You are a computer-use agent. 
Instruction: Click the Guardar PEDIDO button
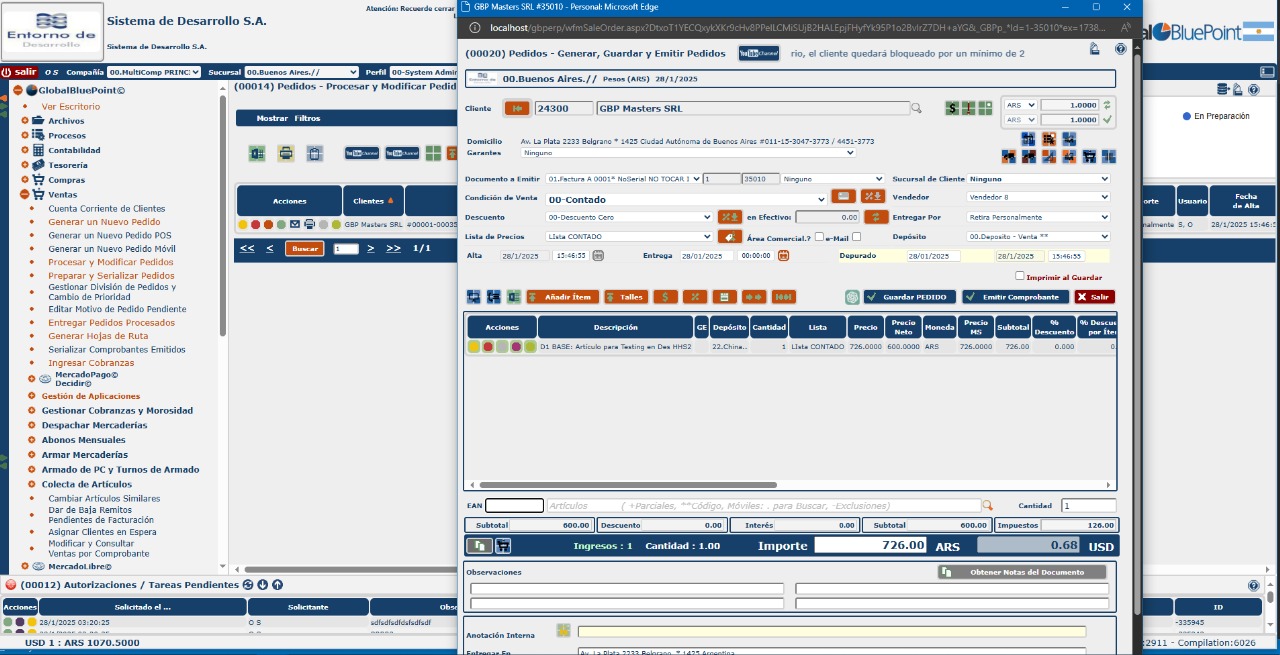coord(910,297)
